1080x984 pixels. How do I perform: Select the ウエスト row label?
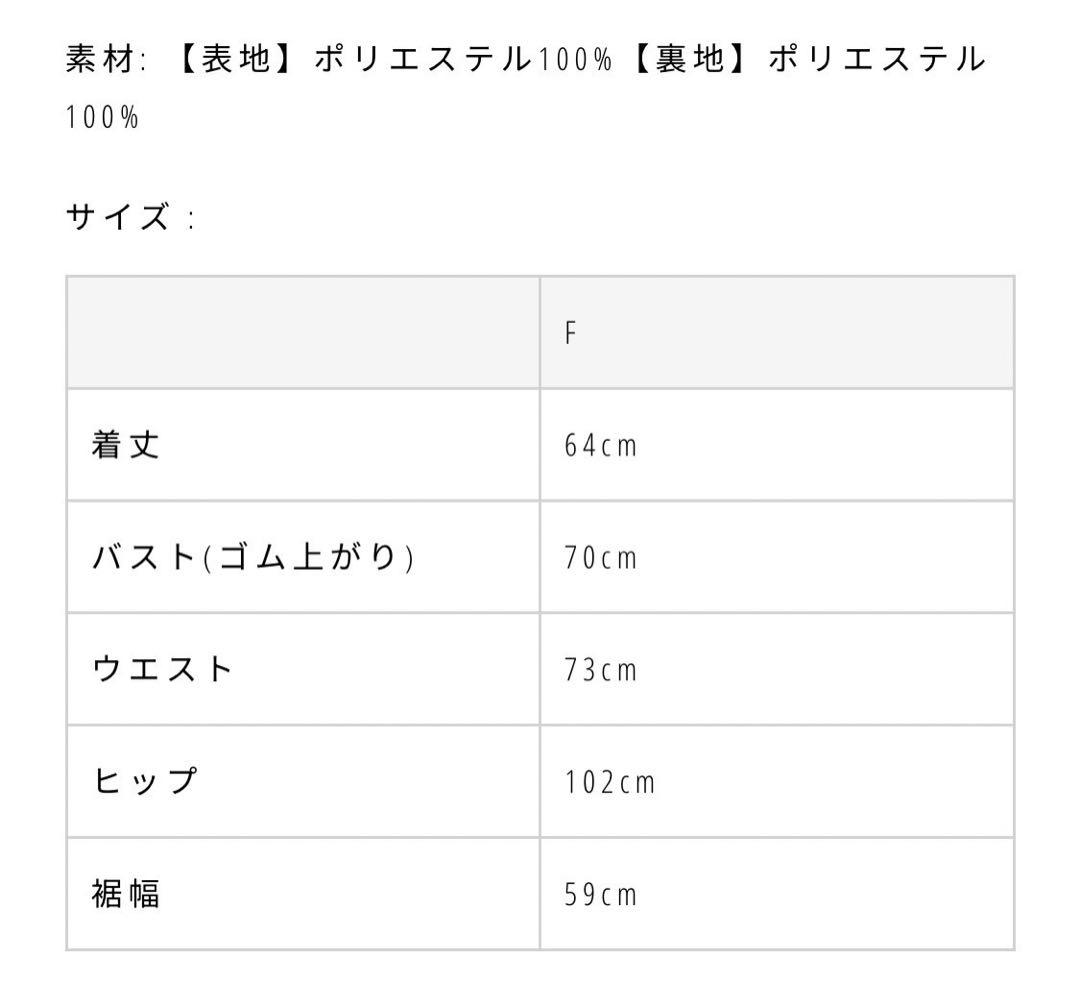pos(162,670)
